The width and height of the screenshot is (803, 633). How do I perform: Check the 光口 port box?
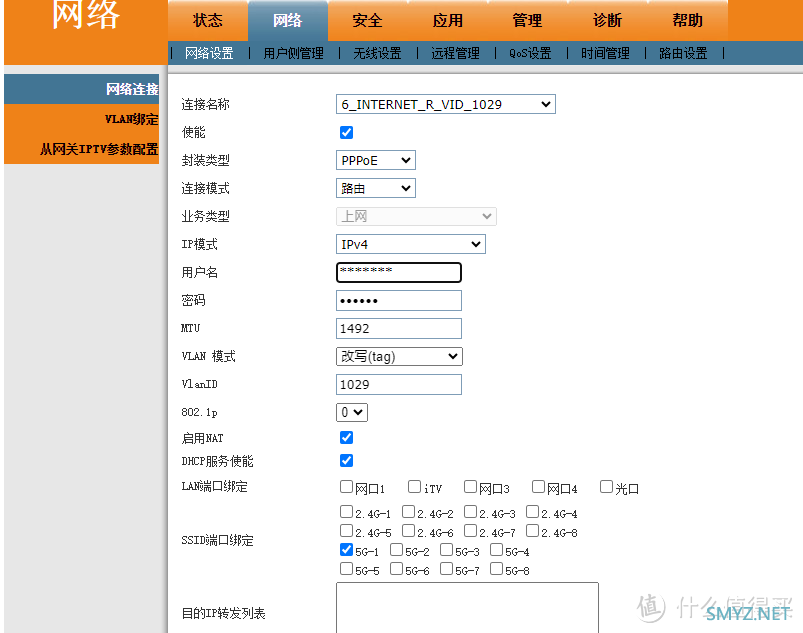point(606,487)
